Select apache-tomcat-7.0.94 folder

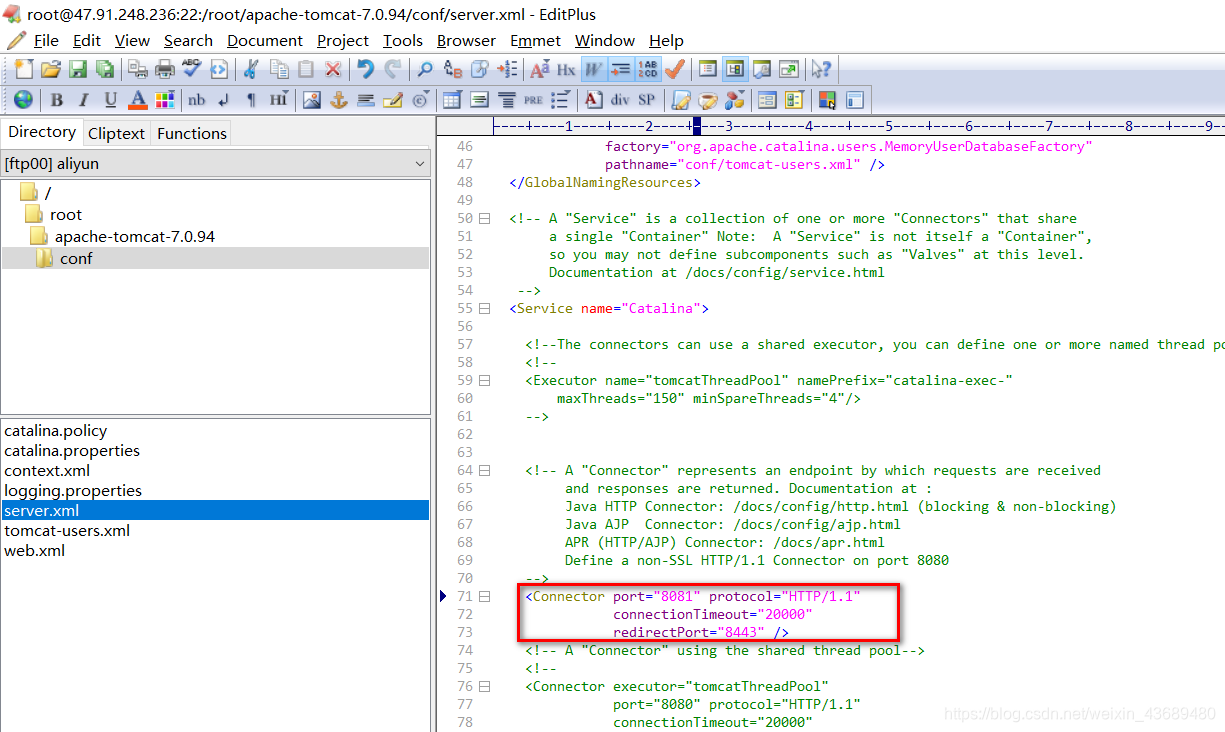pyautogui.click(x=135, y=236)
